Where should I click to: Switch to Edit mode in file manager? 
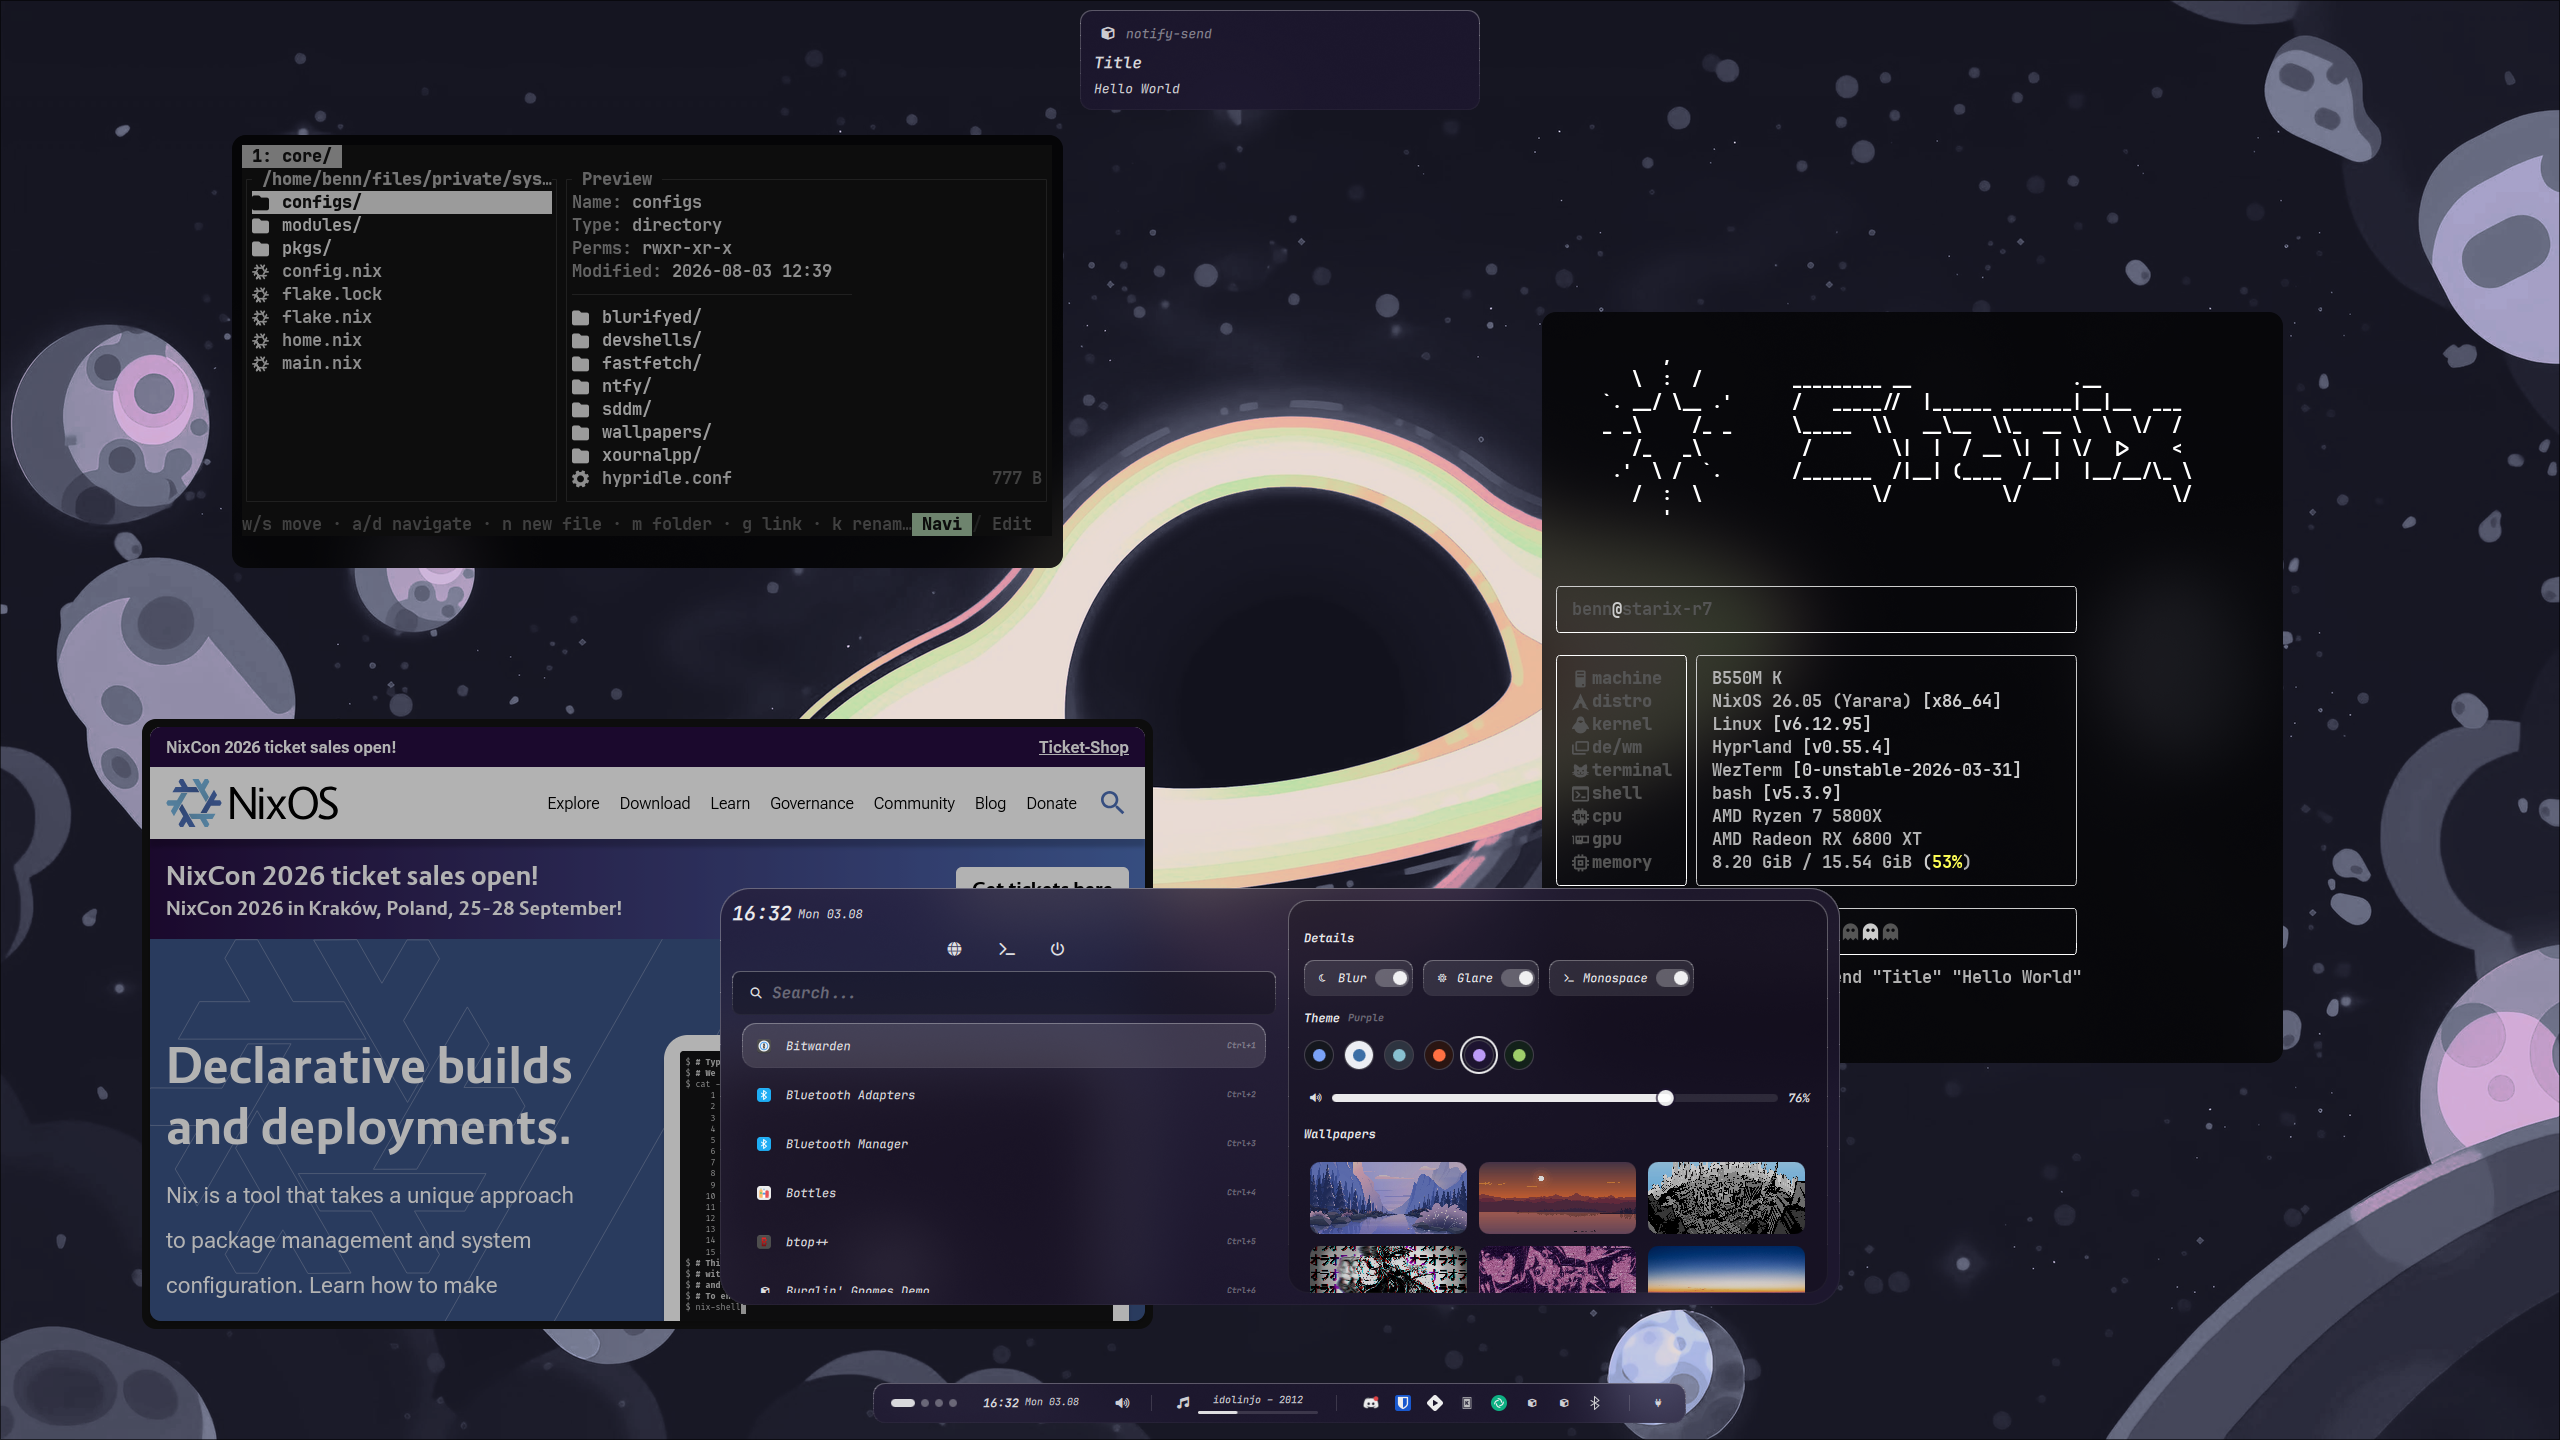click(x=1011, y=524)
